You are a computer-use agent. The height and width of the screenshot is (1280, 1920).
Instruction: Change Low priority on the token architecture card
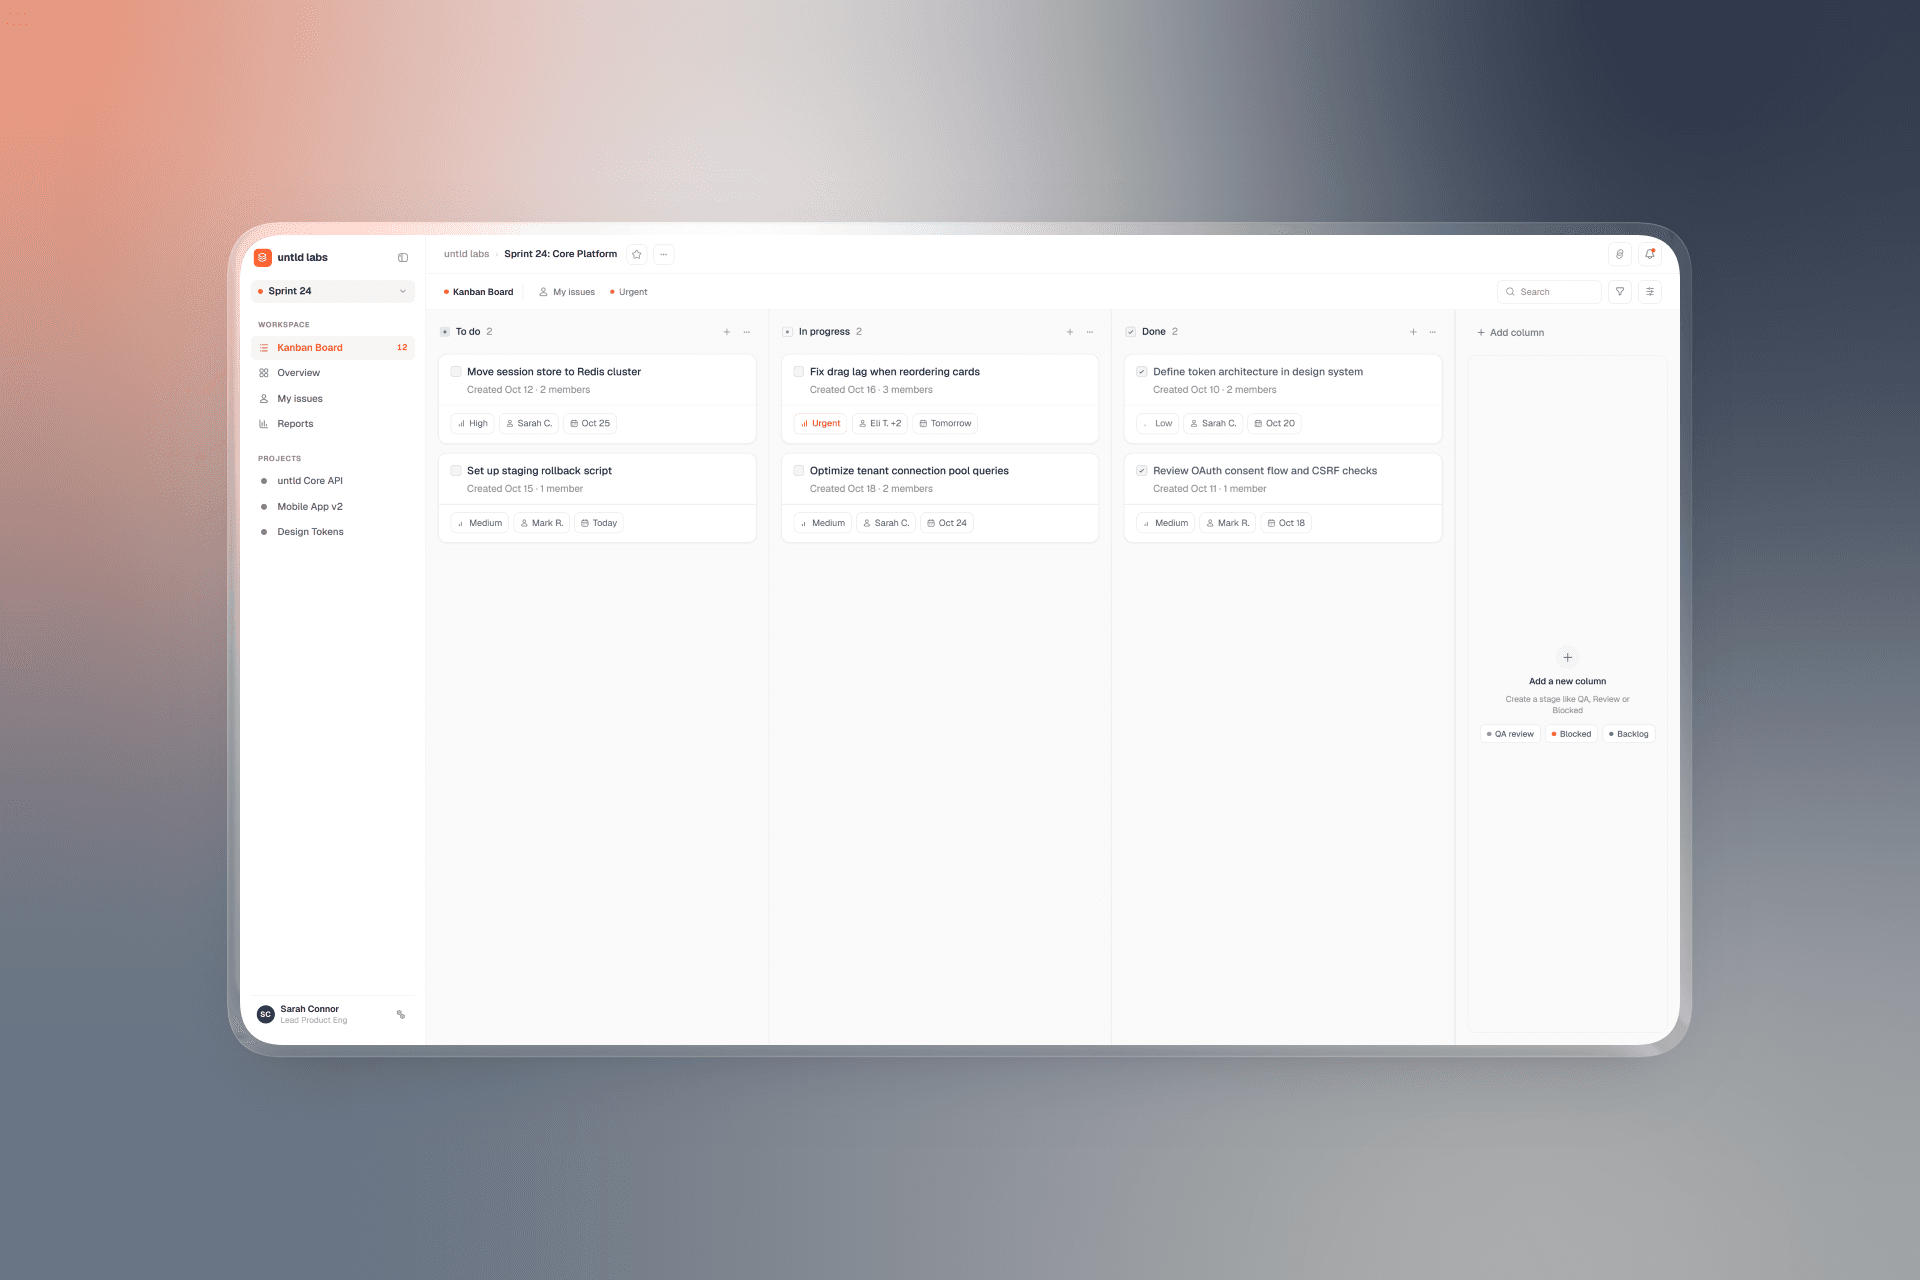click(1158, 423)
